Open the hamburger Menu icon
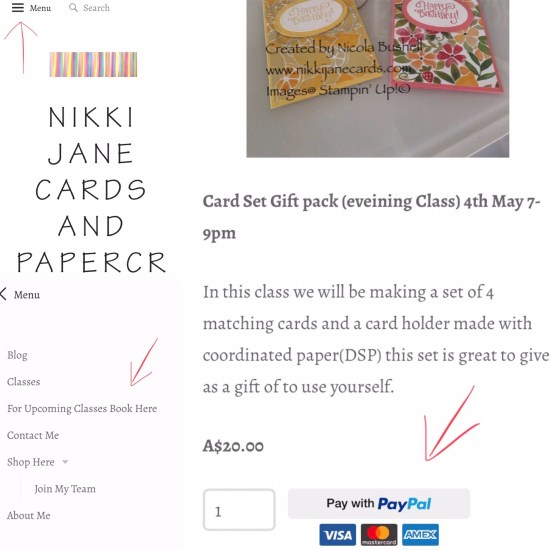550x550 pixels. [18, 7]
